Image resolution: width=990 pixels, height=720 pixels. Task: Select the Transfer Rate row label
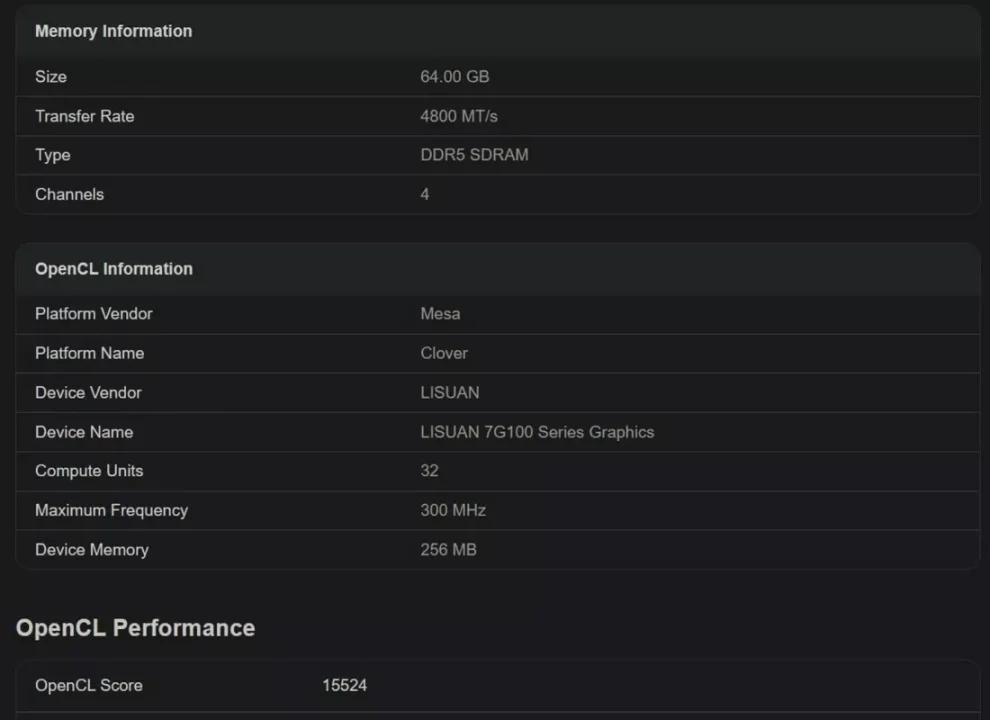click(x=84, y=116)
